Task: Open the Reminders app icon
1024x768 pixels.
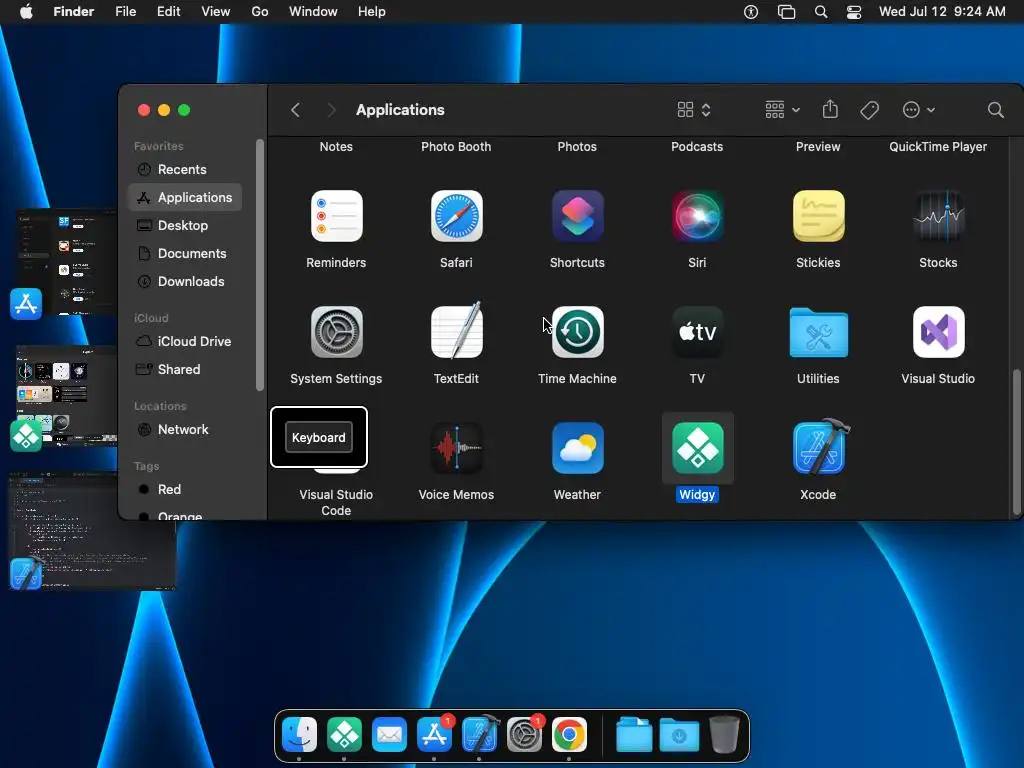Action: [336, 216]
